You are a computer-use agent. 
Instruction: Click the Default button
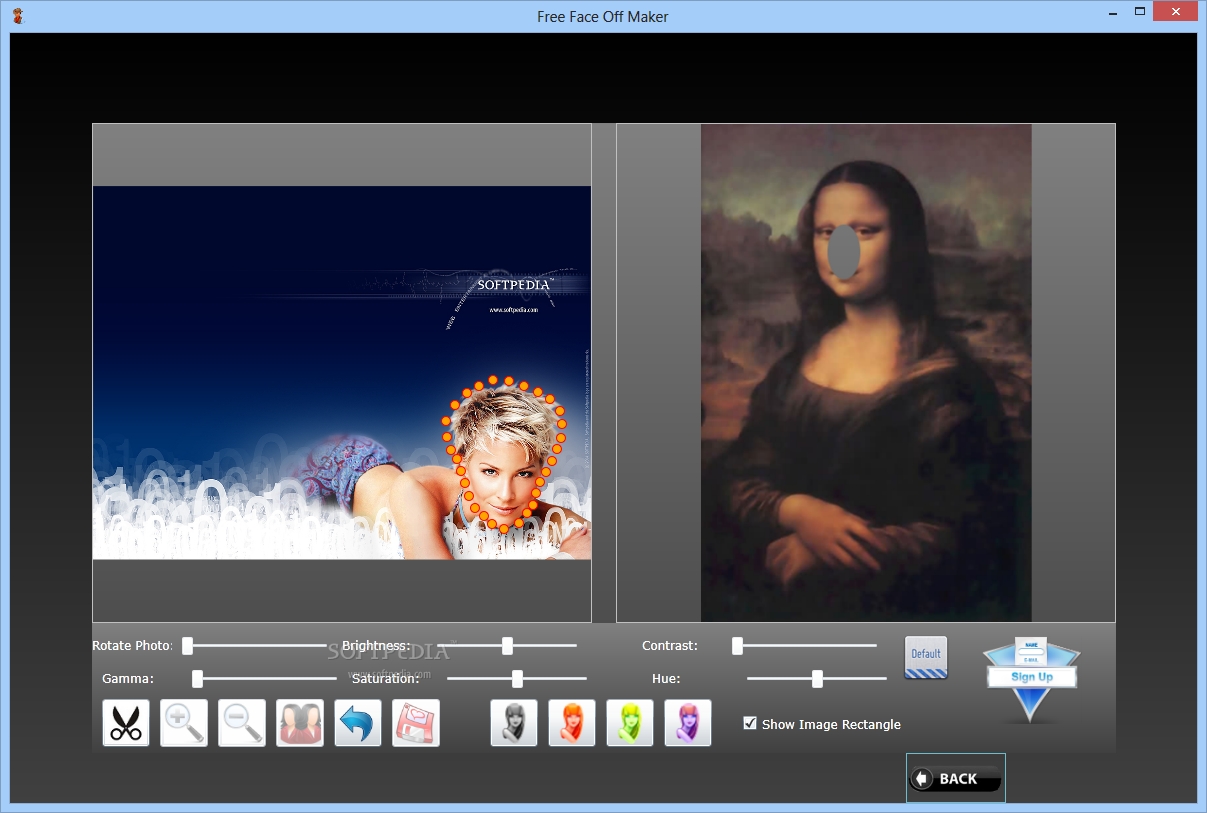[x=926, y=657]
